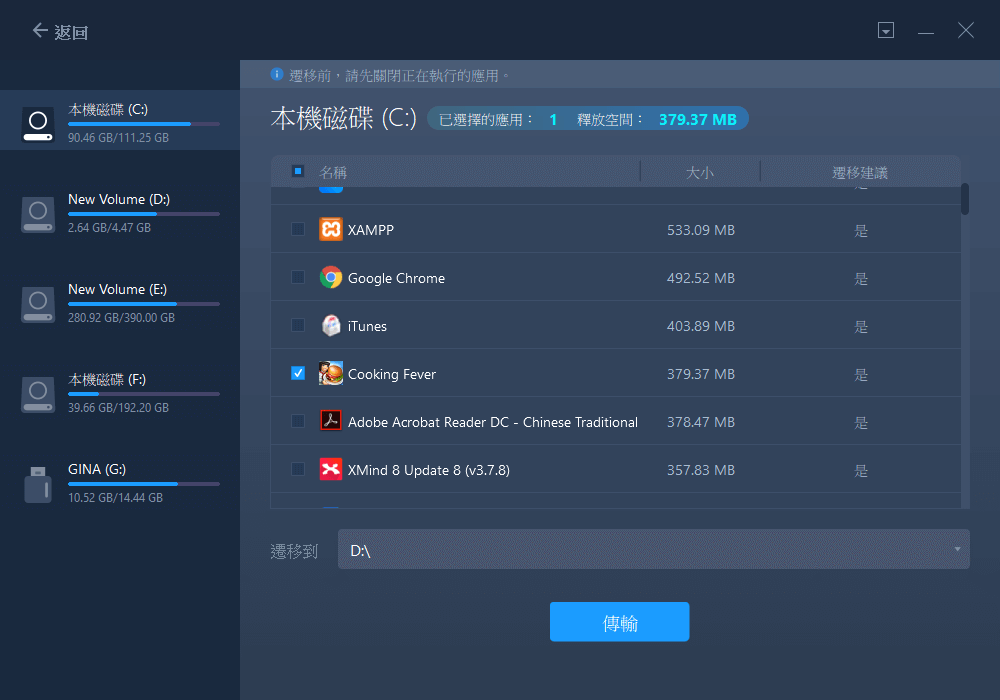Sort by the 大小 column header
Screen dimensions: 1000x700
[x=700, y=172]
